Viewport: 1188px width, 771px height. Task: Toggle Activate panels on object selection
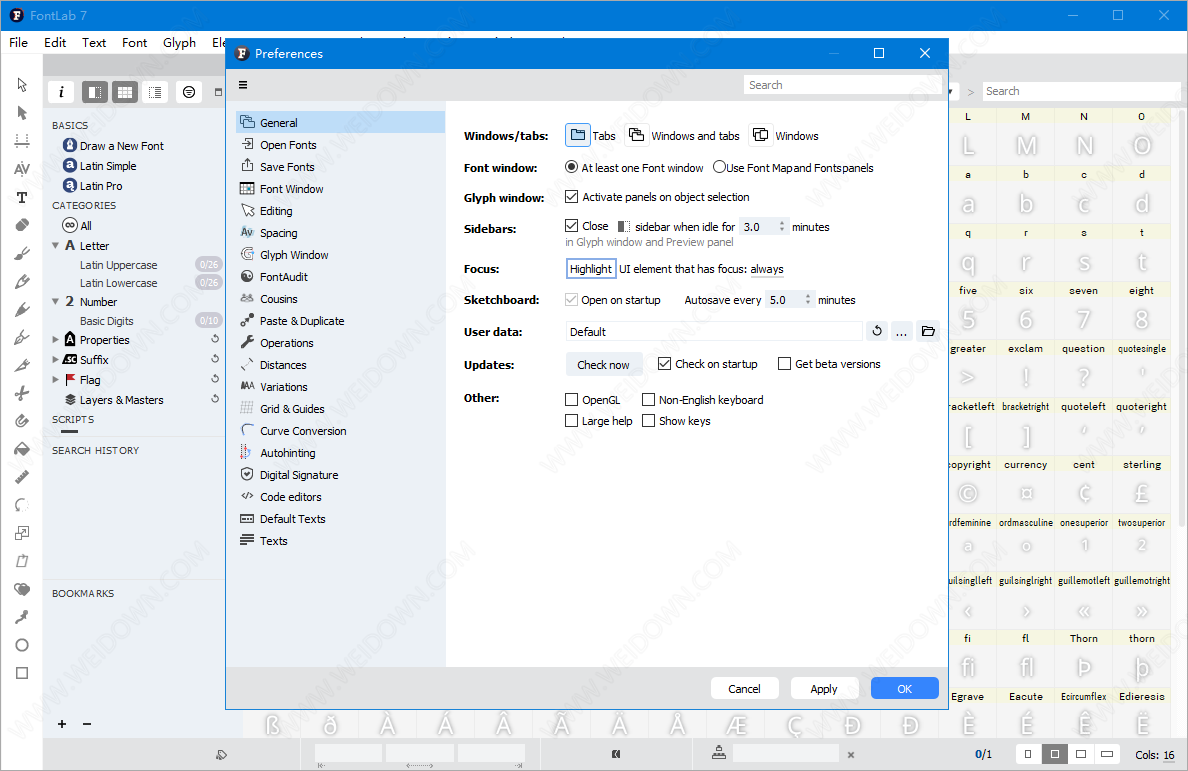pos(572,197)
